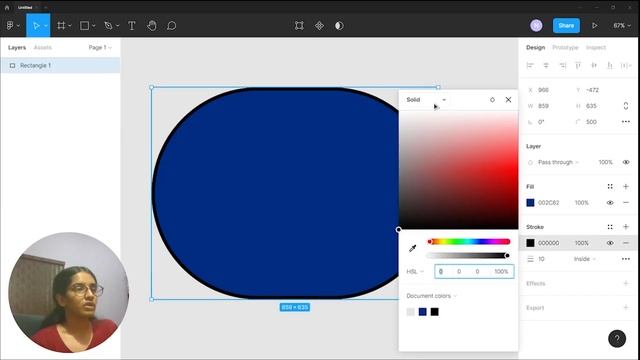640x360 pixels.
Task: Start the Present play button
Action: pyautogui.click(x=595, y=25)
